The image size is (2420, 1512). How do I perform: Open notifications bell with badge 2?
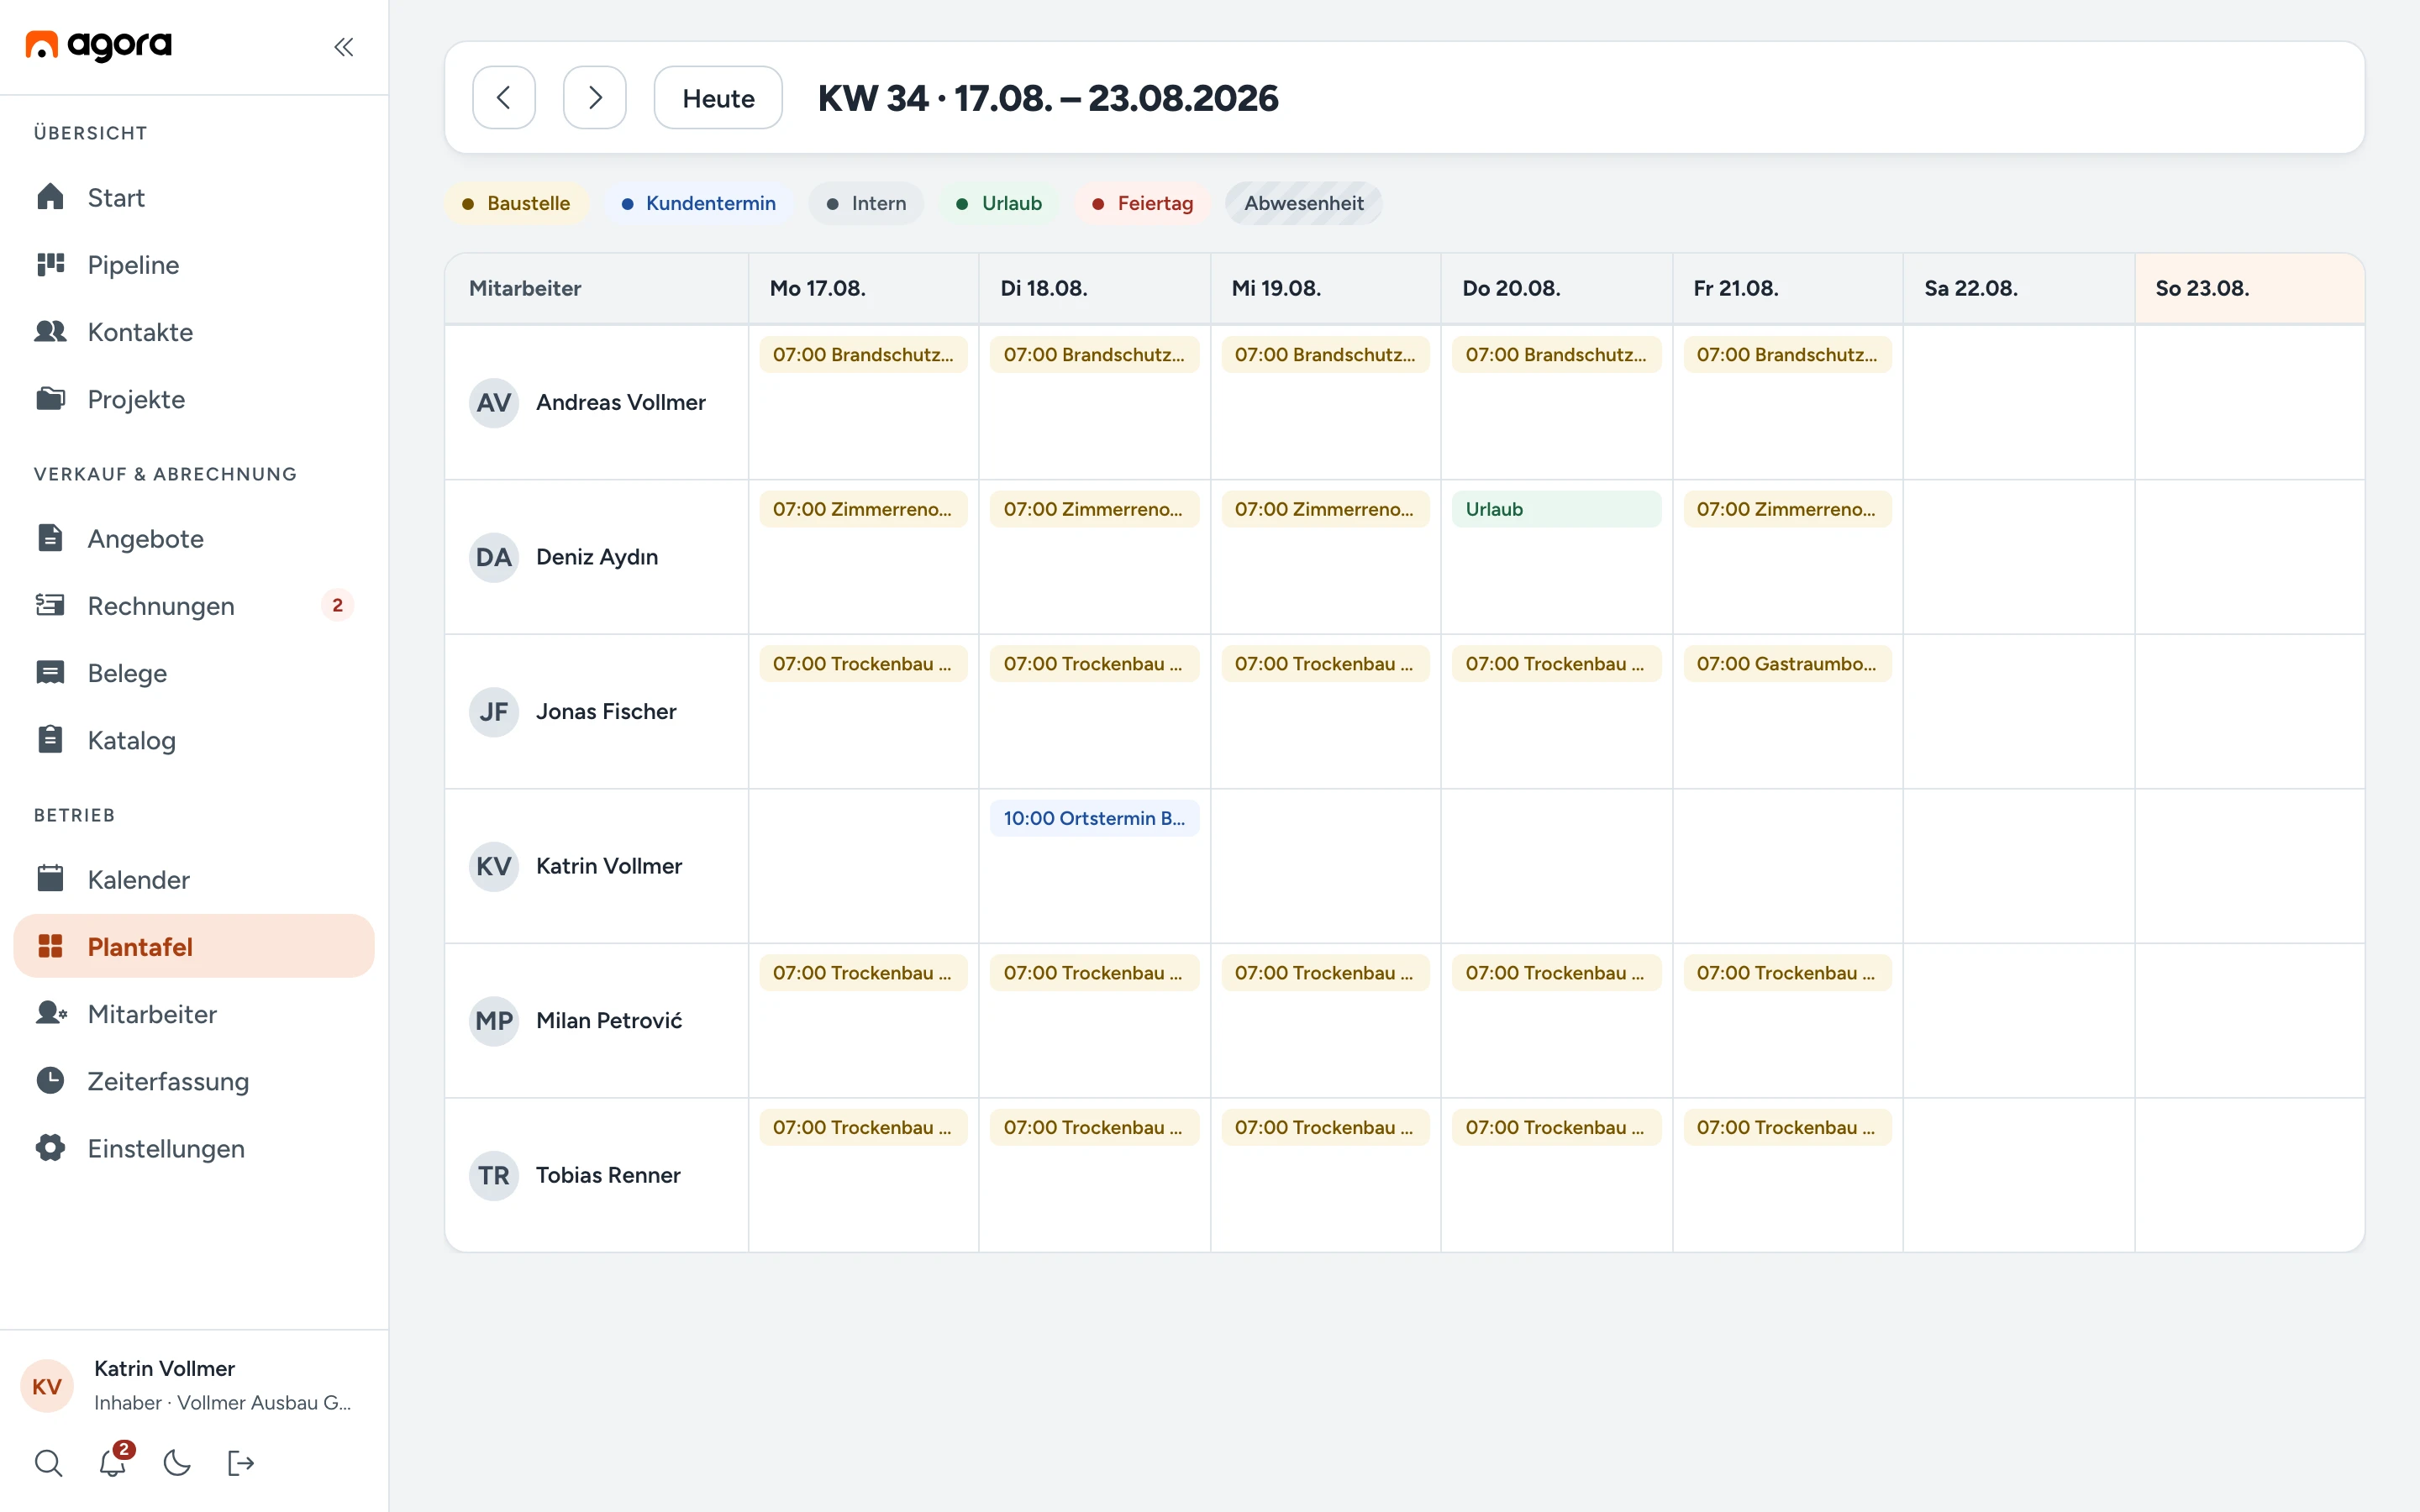pyautogui.click(x=113, y=1462)
